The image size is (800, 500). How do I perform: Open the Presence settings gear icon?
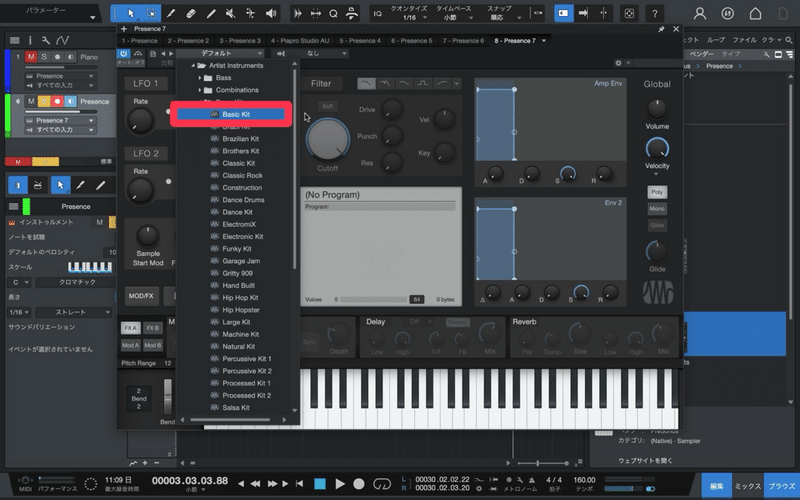tap(618, 63)
